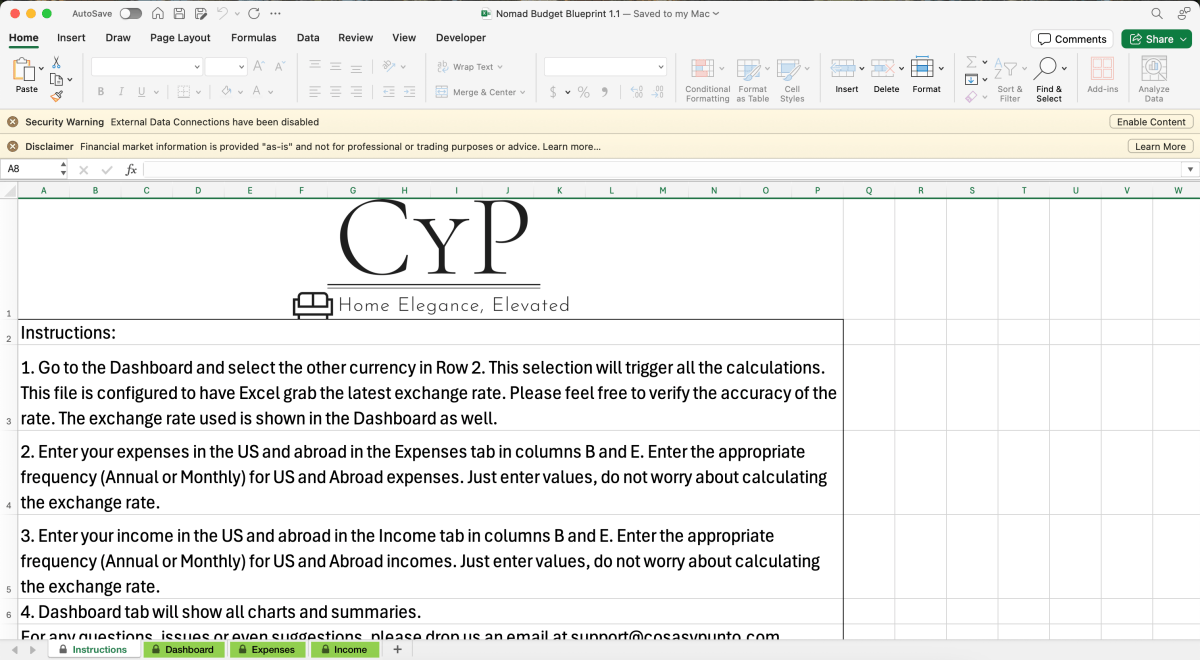The width and height of the screenshot is (1200, 660).
Task: Click the Enable Content button
Action: (x=1151, y=122)
